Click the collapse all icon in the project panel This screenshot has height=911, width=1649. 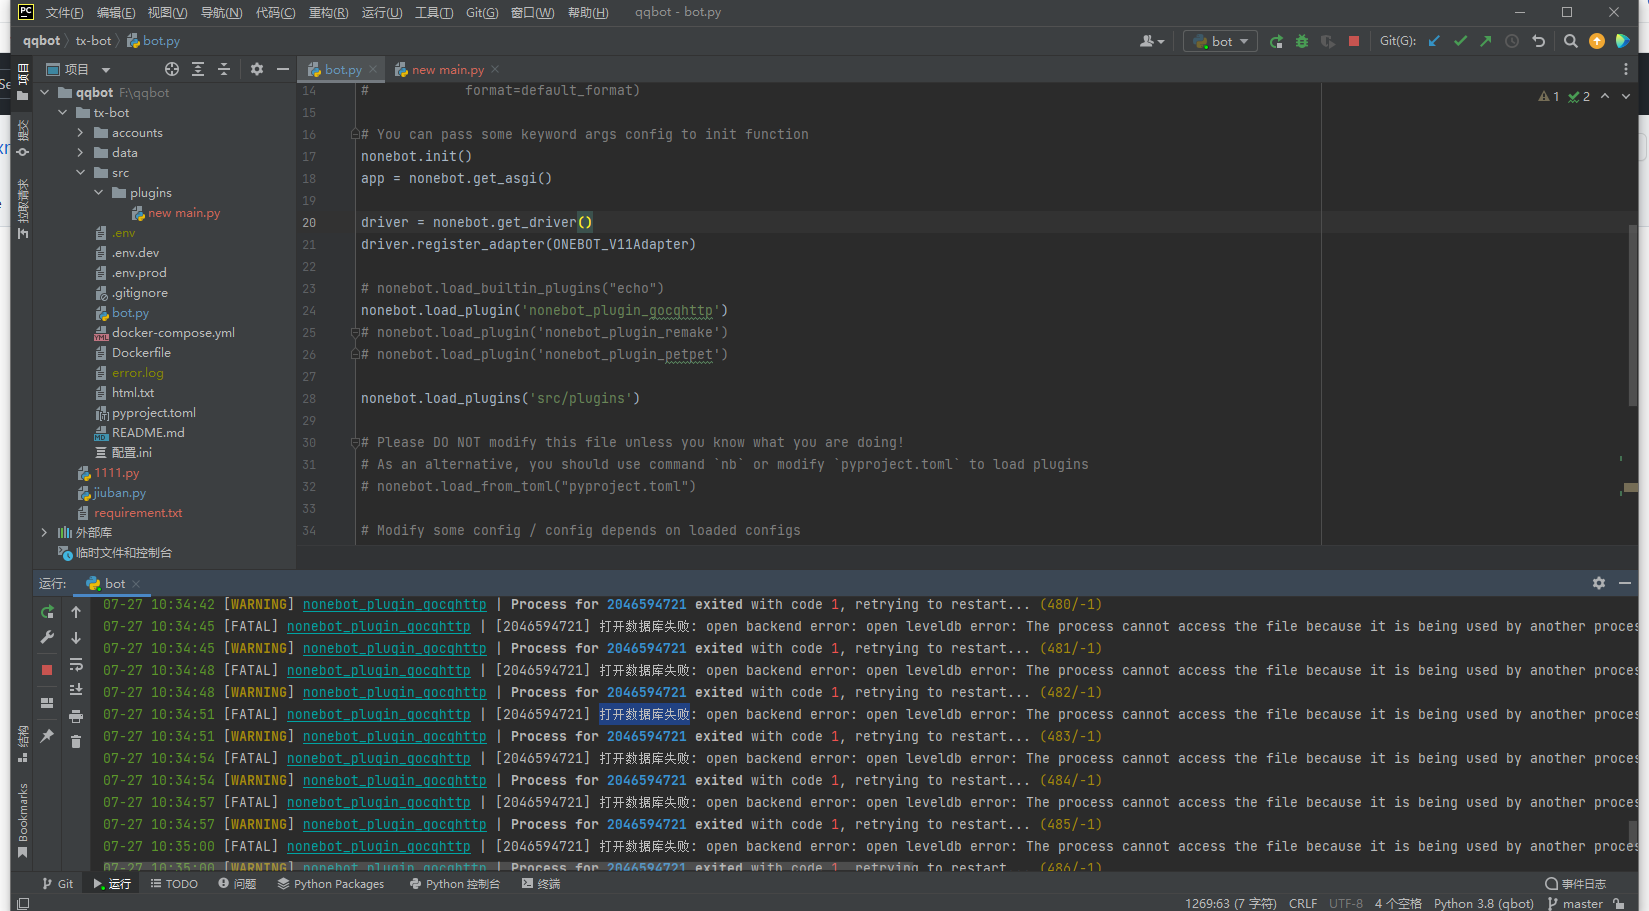(x=224, y=69)
